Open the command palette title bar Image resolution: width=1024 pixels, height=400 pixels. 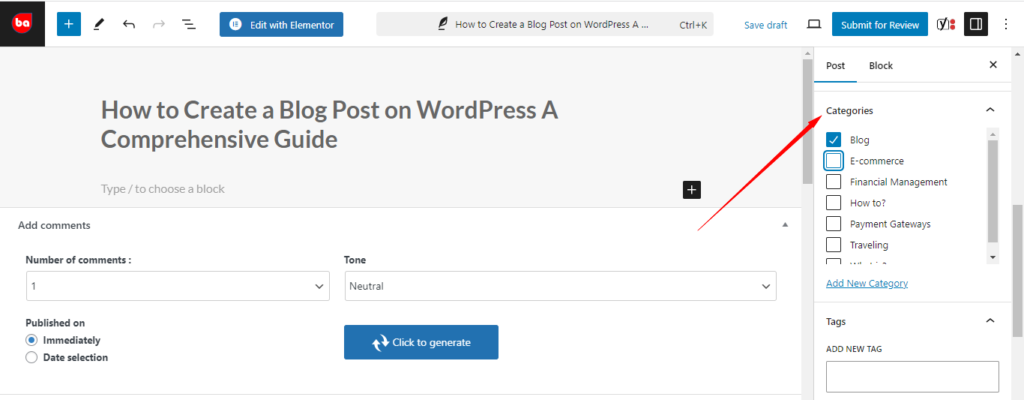coord(545,25)
